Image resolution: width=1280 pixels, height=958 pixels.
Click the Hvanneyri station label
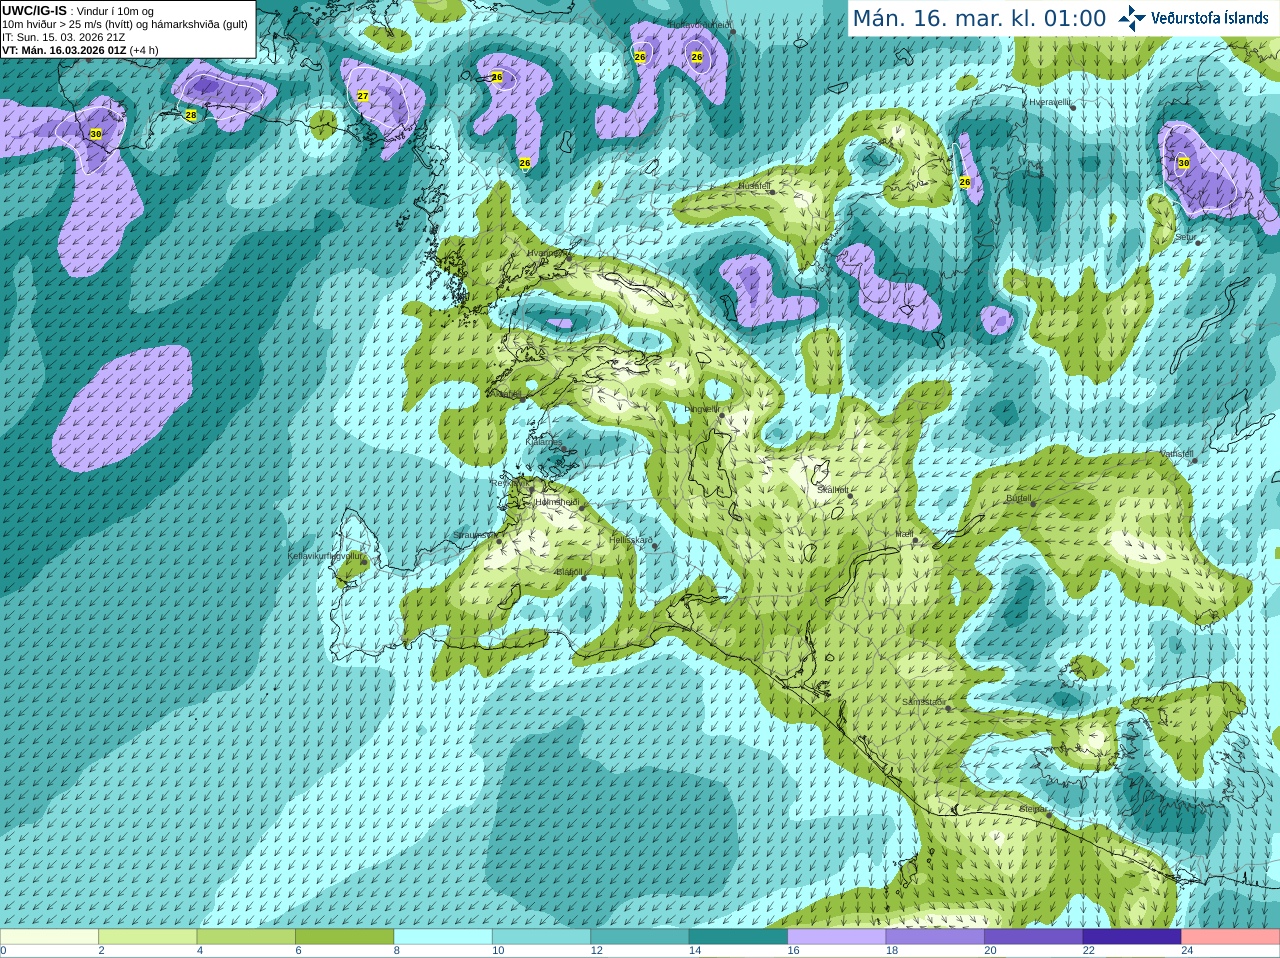tap(546, 253)
